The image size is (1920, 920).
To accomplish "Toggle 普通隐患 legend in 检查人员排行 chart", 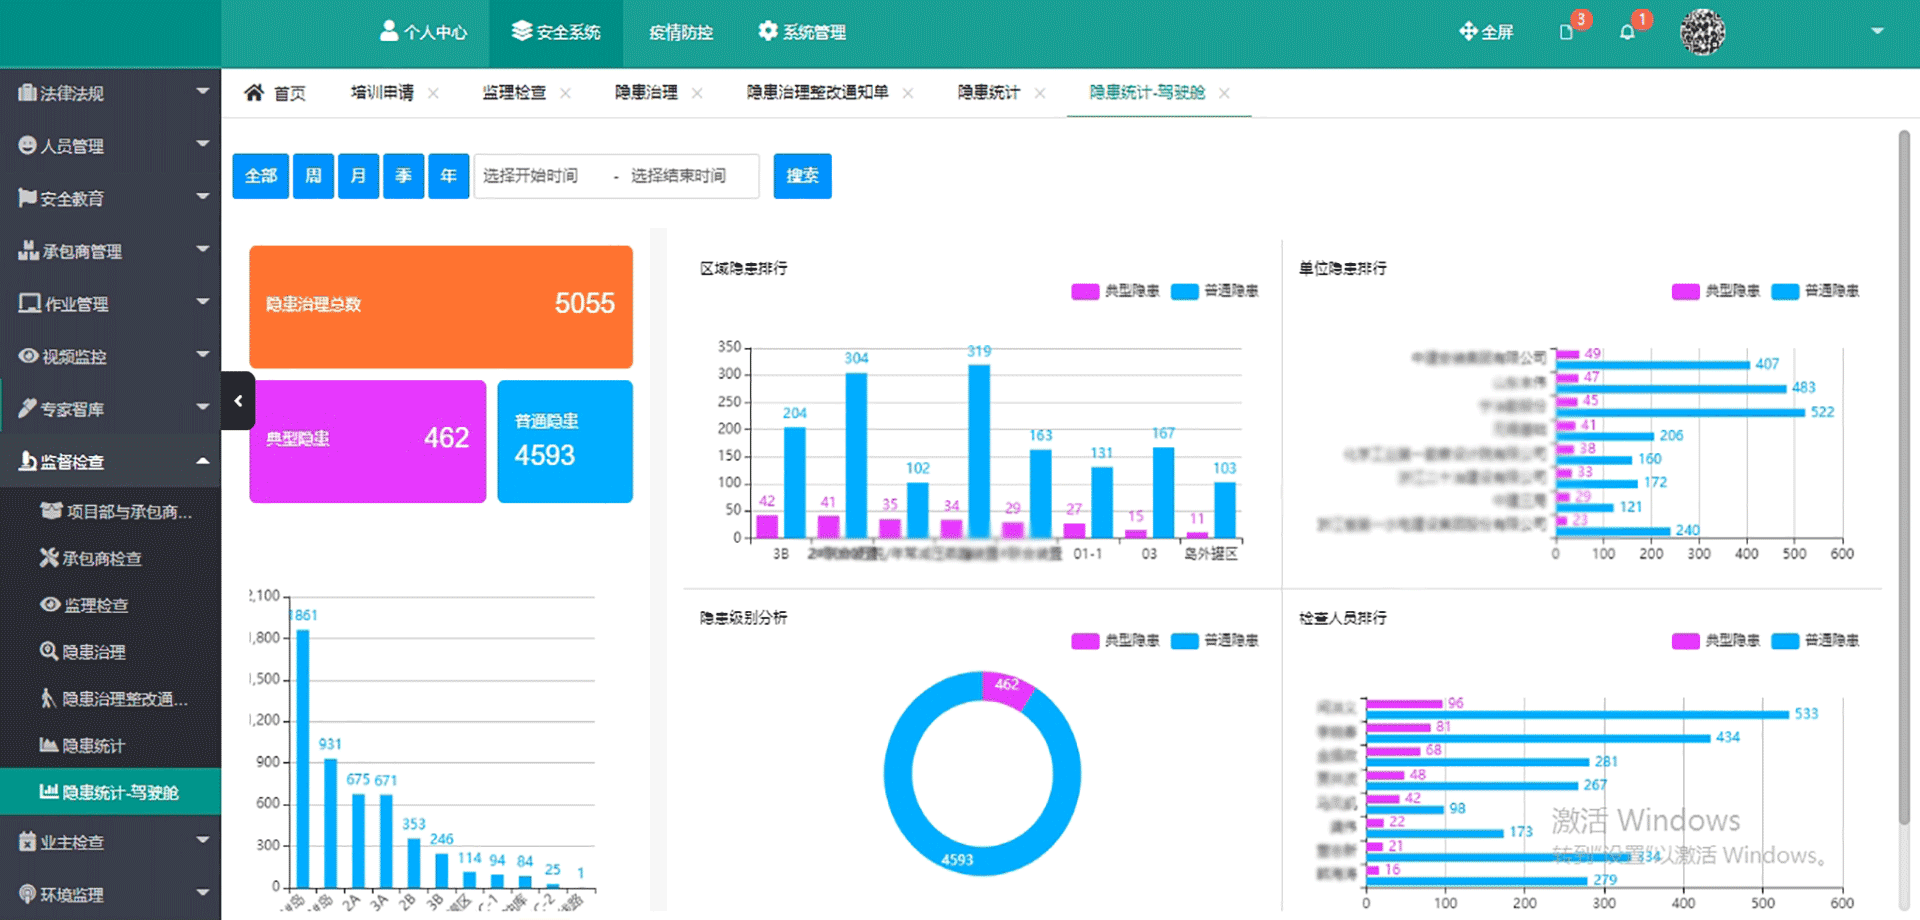I will point(1815,641).
